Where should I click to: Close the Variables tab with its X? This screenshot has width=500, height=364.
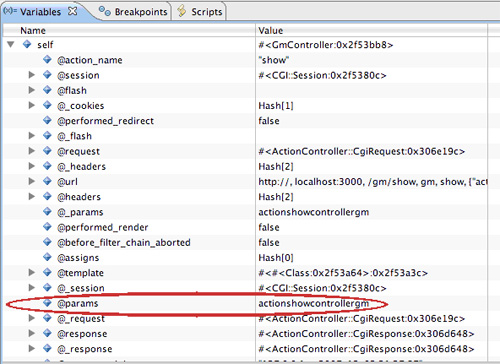tap(72, 11)
